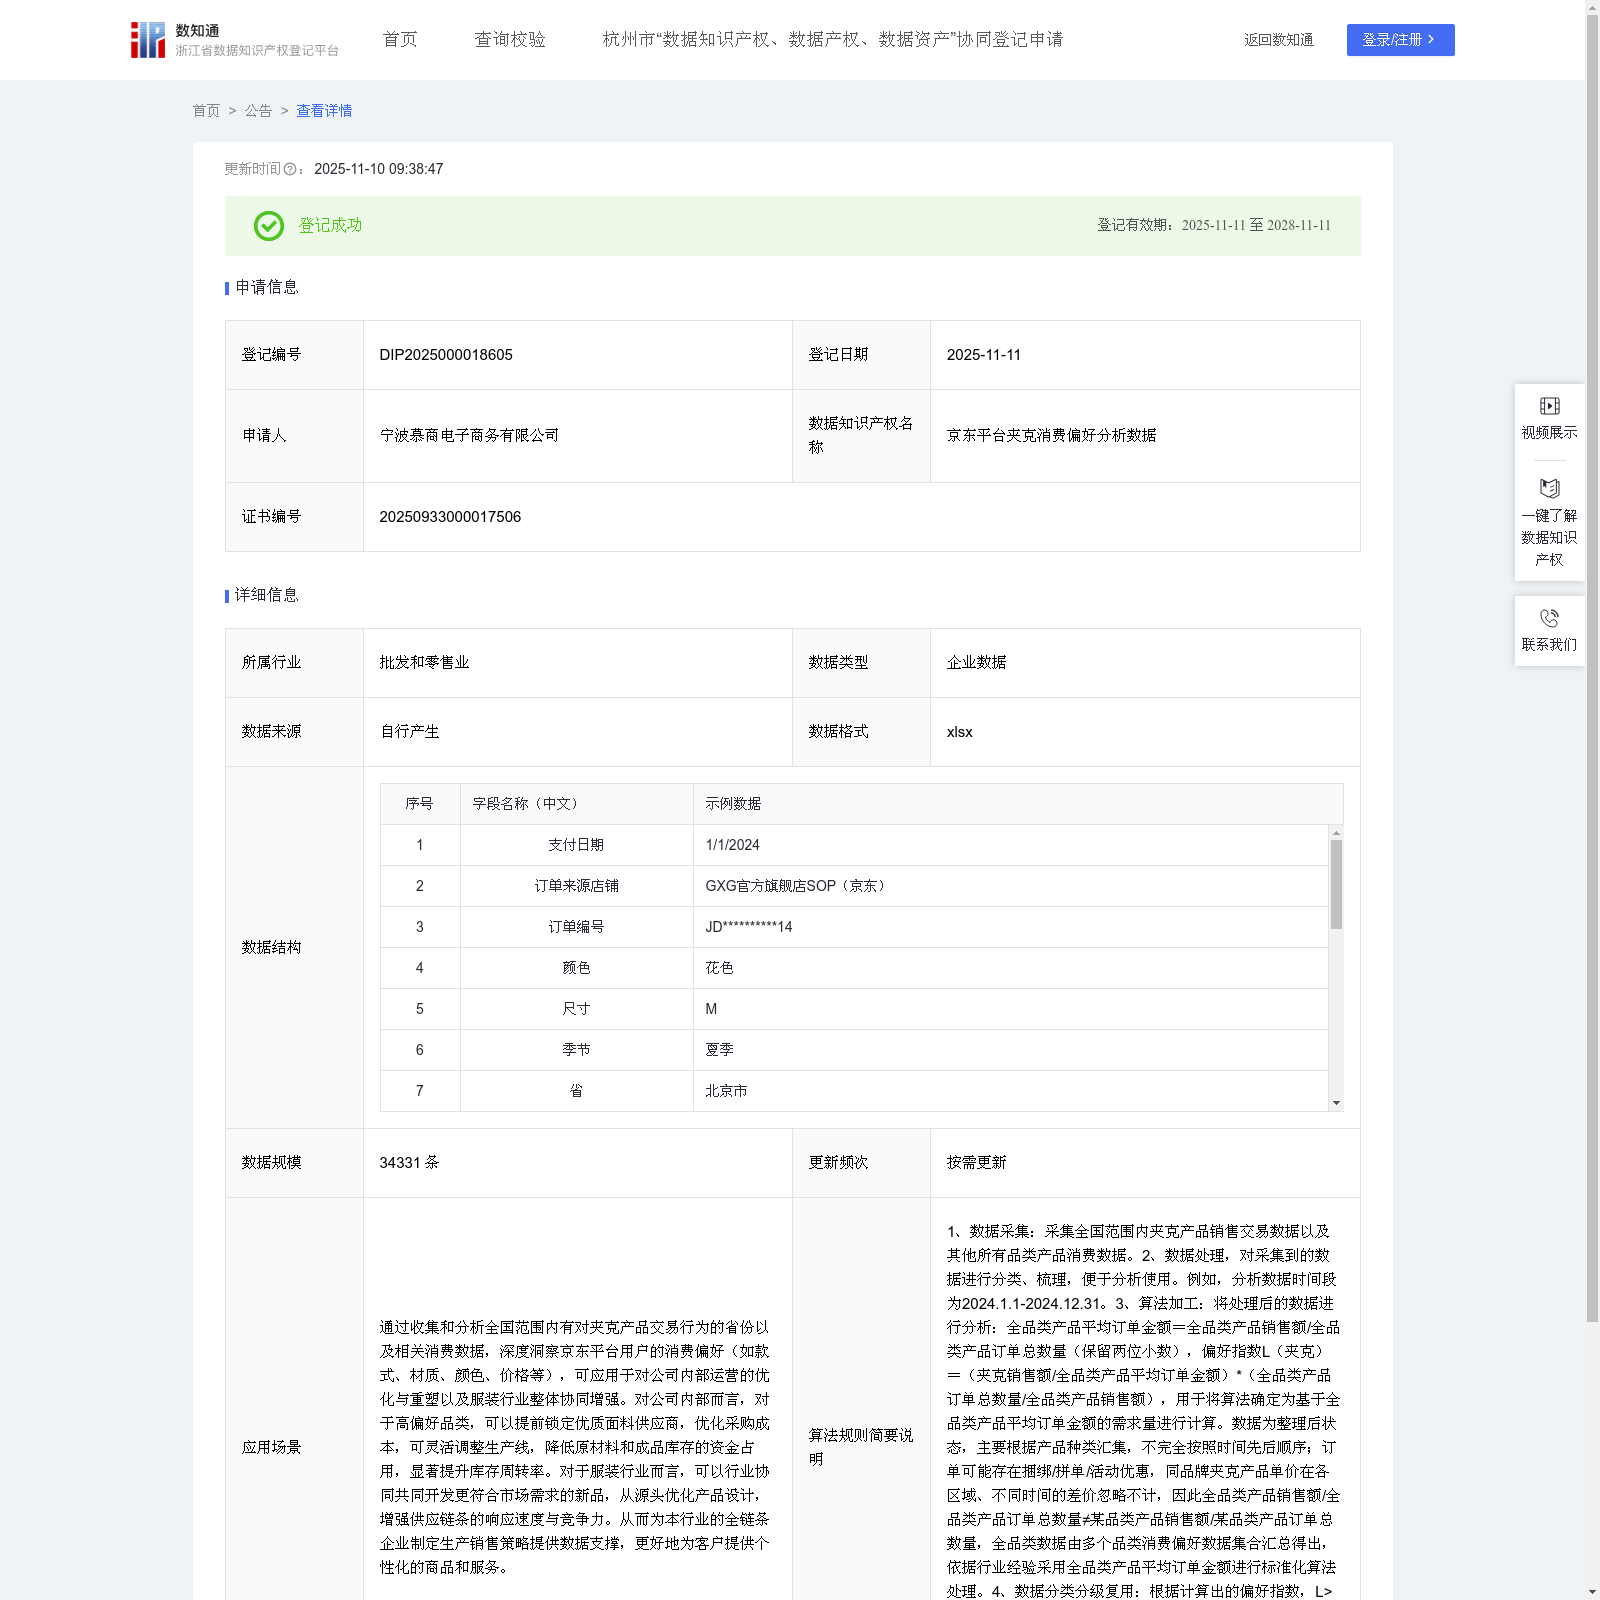Click the 联系我们 phone icon
Image resolution: width=1600 pixels, height=1600 pixels.
tap(1549, 618)
